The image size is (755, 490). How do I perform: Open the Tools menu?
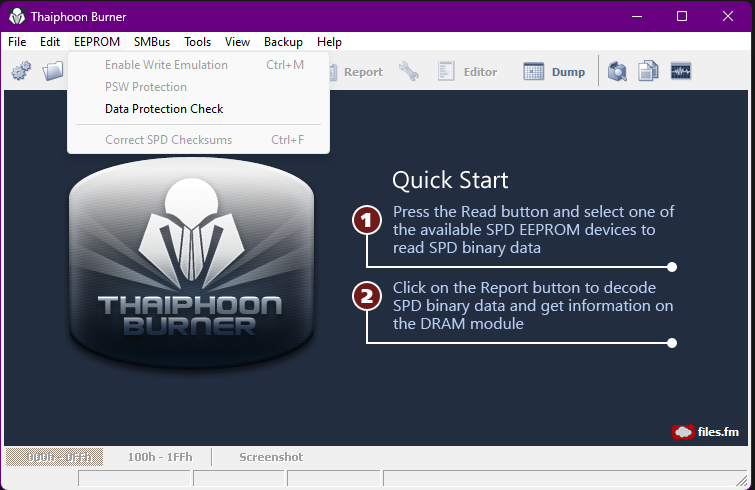point(197,42)
